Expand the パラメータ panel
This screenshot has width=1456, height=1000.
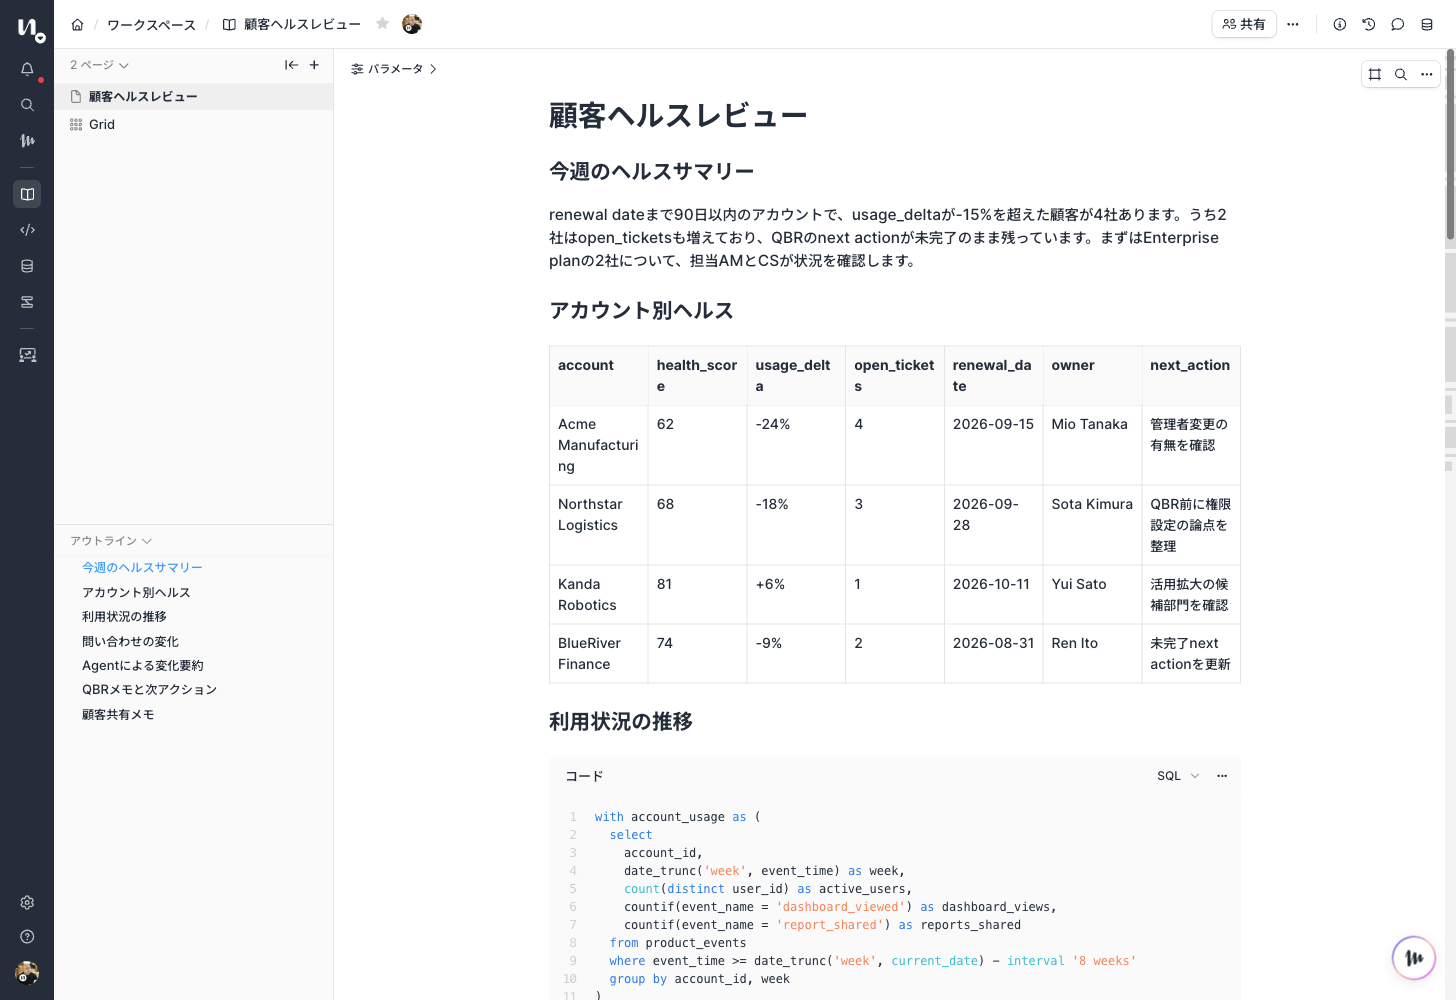[394, 69]
